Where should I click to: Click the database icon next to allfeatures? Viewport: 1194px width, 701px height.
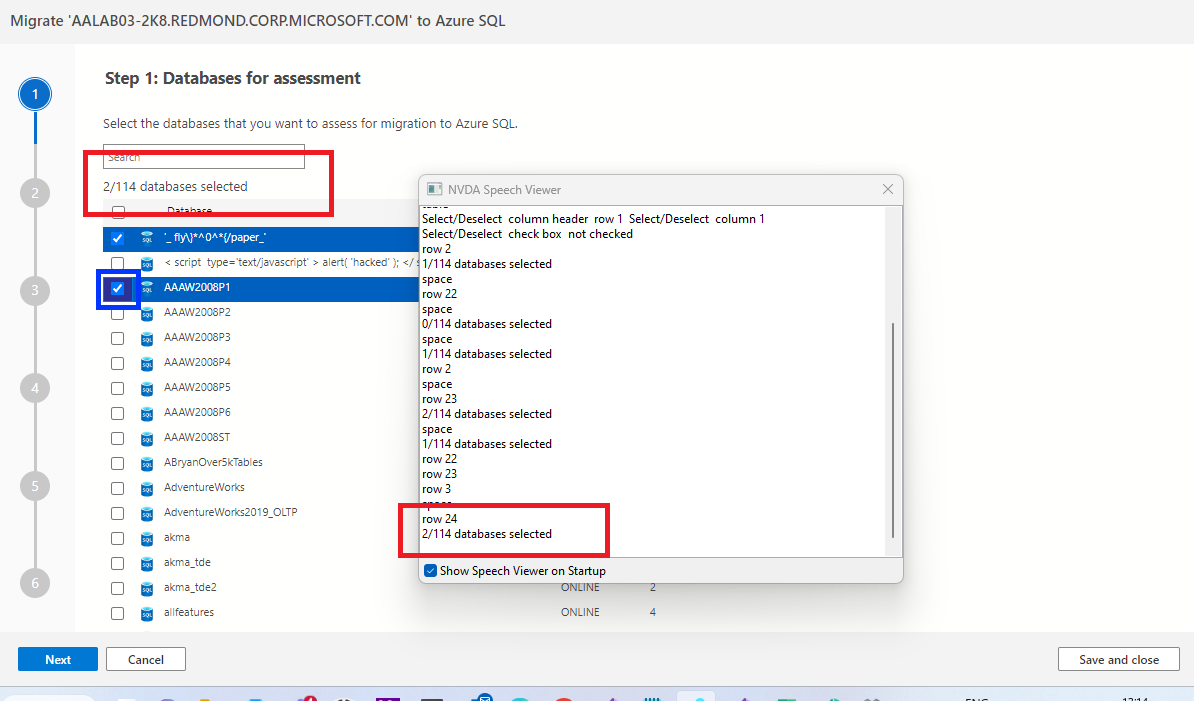pyautogui.click(x=147, y=612)
